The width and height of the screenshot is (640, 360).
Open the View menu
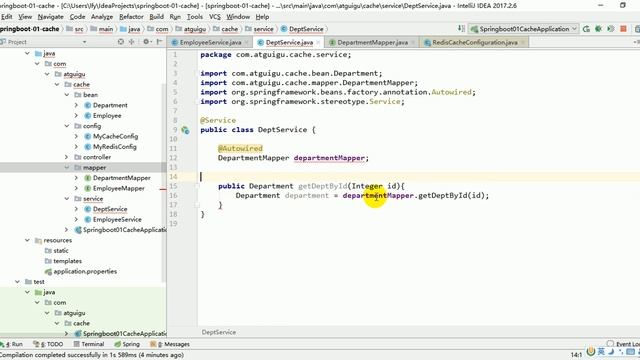pos(25,17)
